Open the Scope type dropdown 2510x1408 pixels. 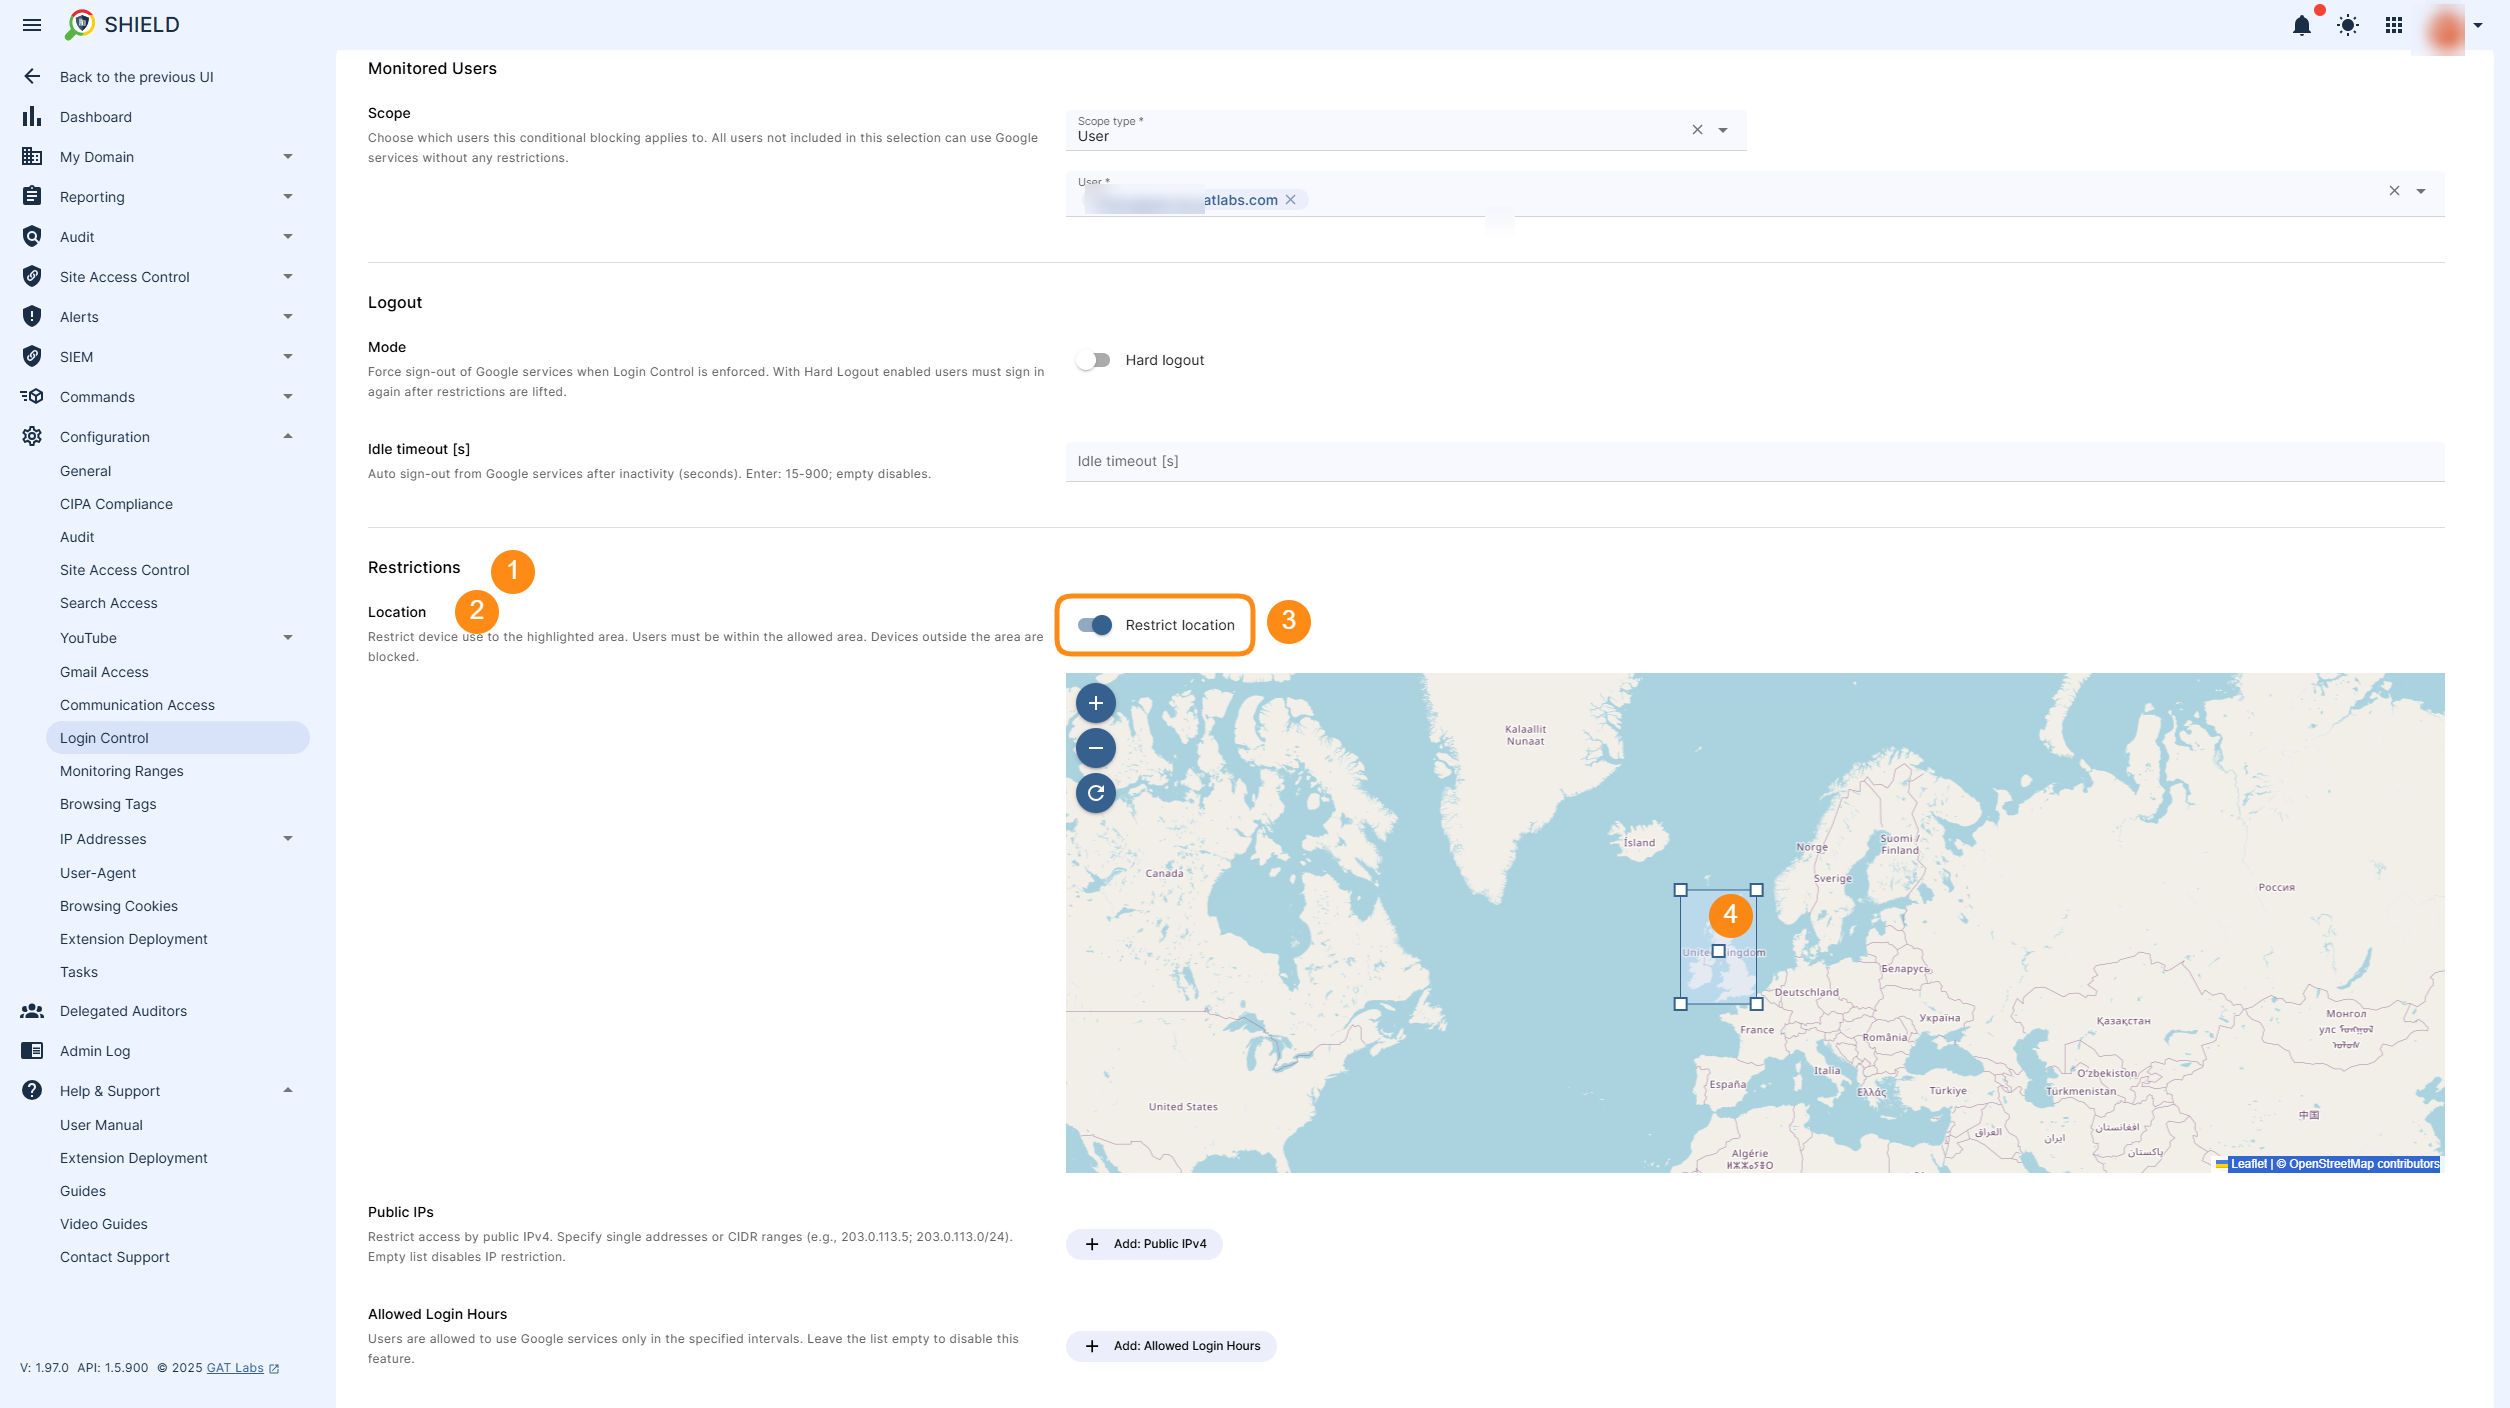(x=1723, y=130)
